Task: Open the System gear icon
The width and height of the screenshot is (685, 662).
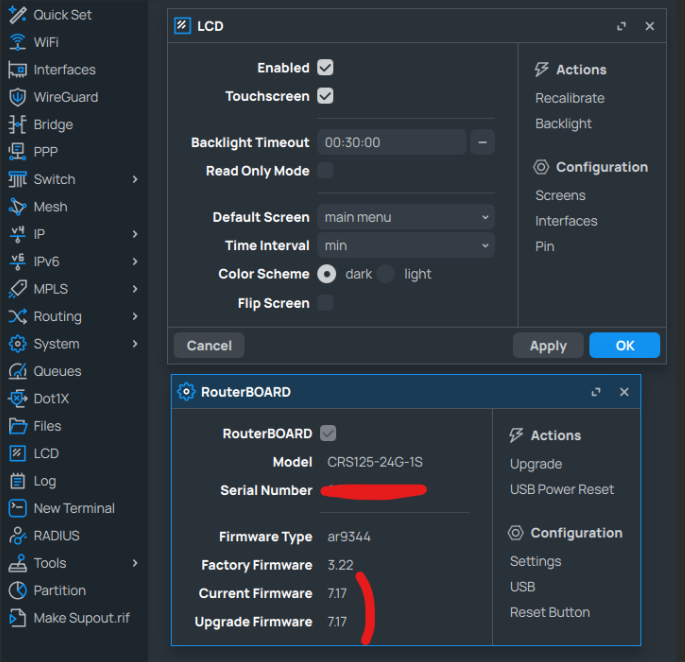Action: (17, 344)
